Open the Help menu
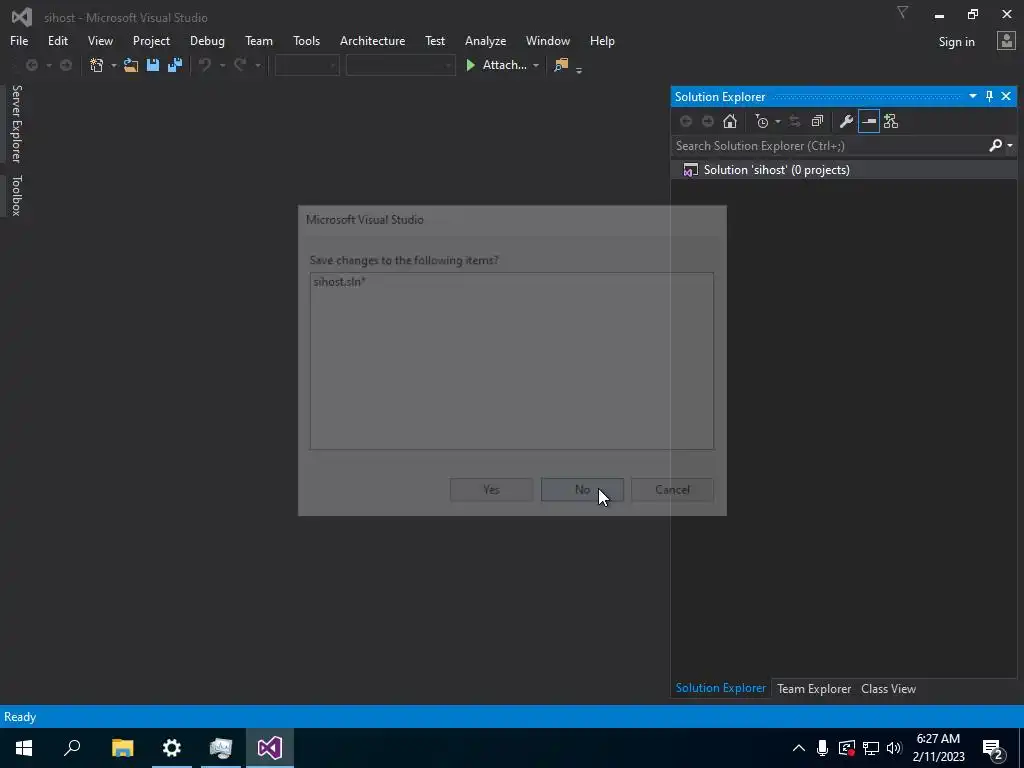 click(x=602, y=40)
